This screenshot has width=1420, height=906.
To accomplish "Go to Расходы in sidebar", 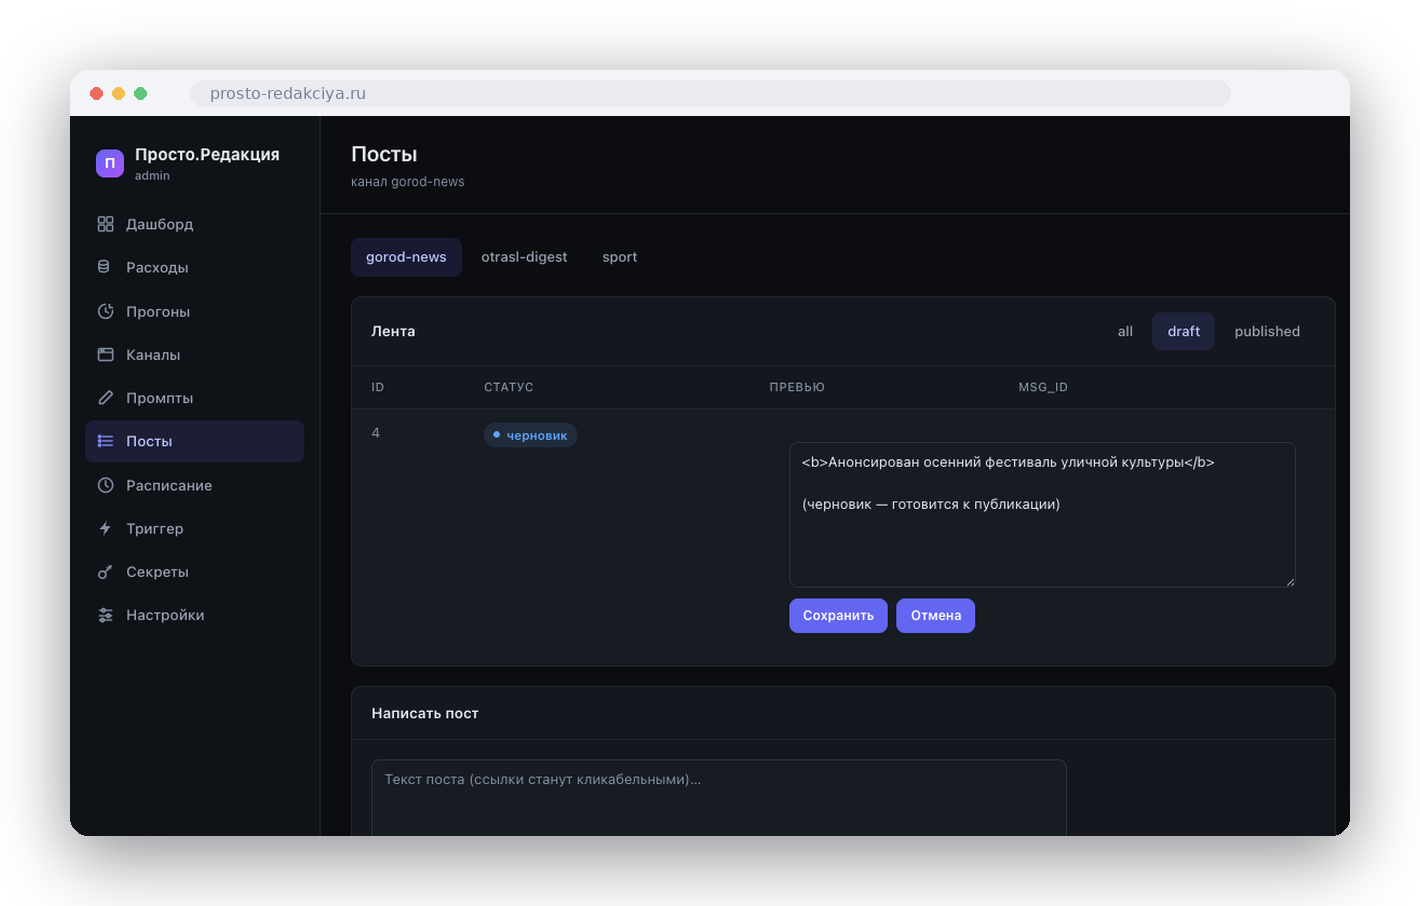I will click(x=194, y=267).
